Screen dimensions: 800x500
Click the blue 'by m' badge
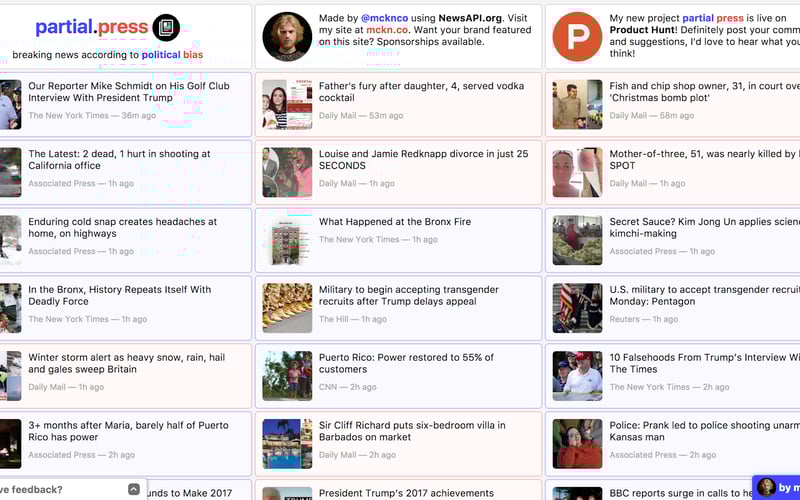coord(776,488)
